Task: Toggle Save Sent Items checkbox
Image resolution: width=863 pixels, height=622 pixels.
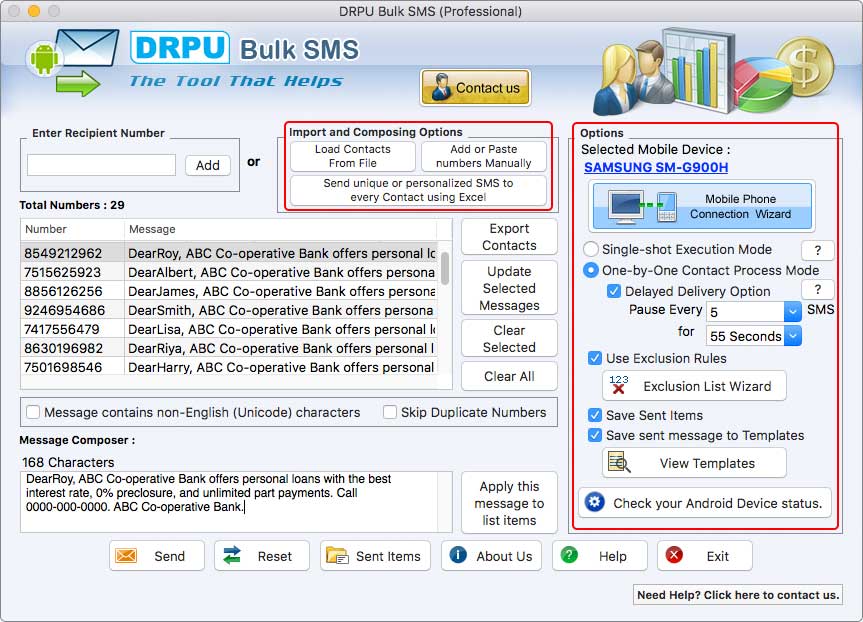Action: click(594, 415)
